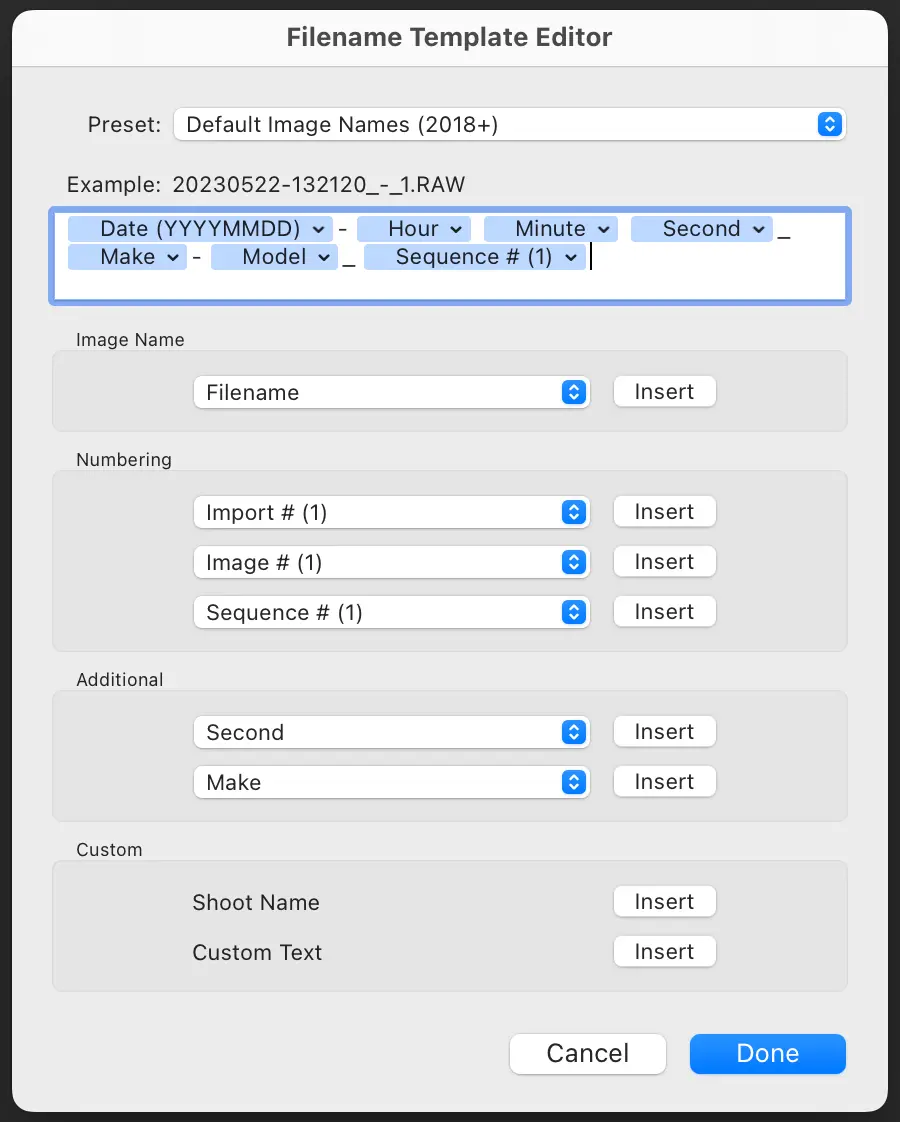Open the Date (YYYYMMDD) token options
900x1122 pixels.
pyautogui.click(x=314, y=228)
